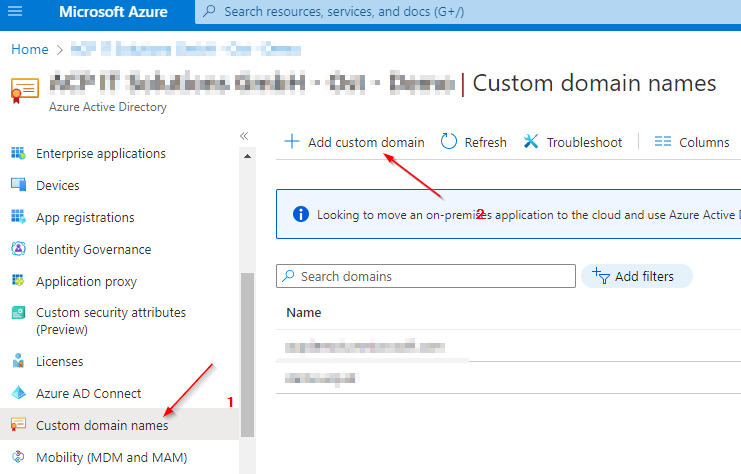
Task: Click Add filters button
Action: 637,276
